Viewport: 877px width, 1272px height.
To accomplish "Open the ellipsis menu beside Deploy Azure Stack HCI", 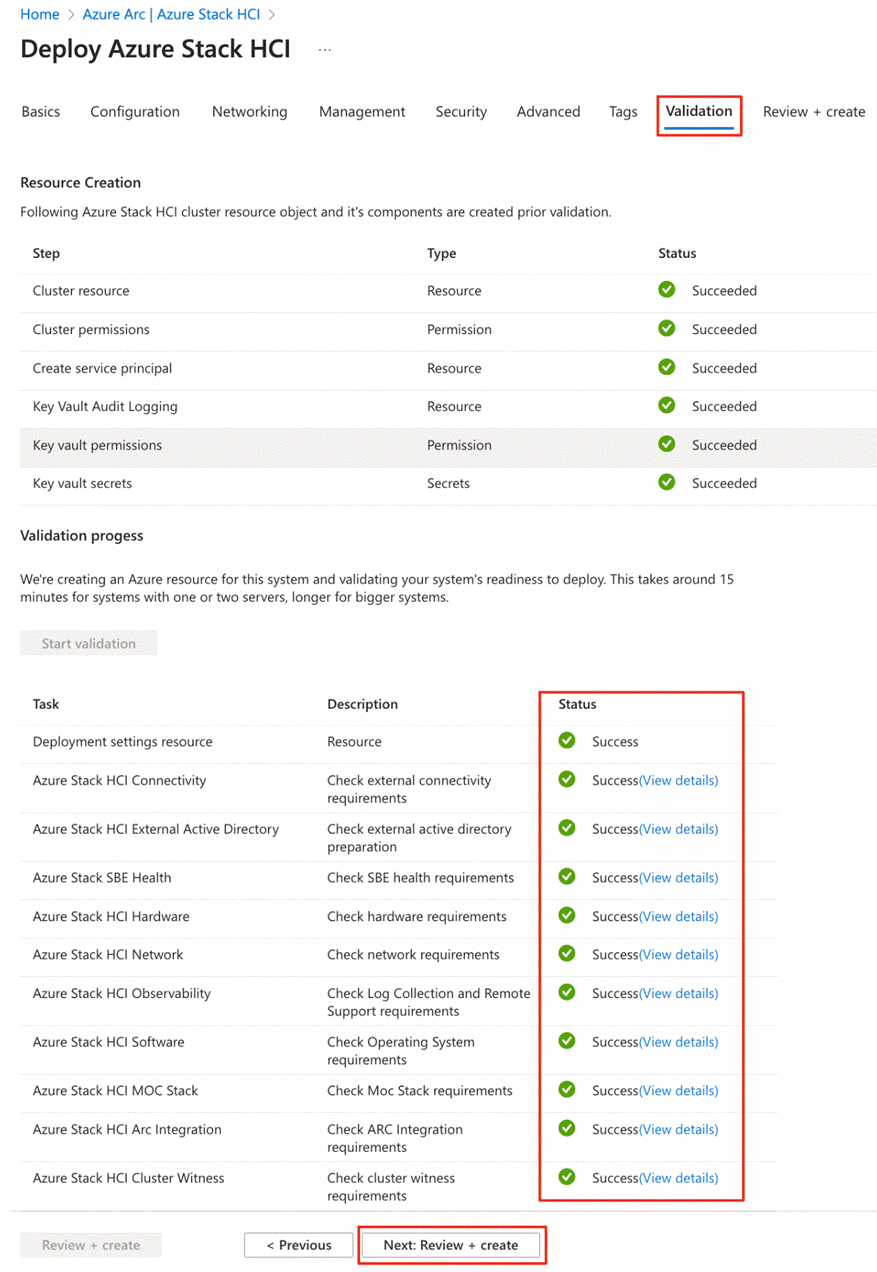I will (324, 49).
